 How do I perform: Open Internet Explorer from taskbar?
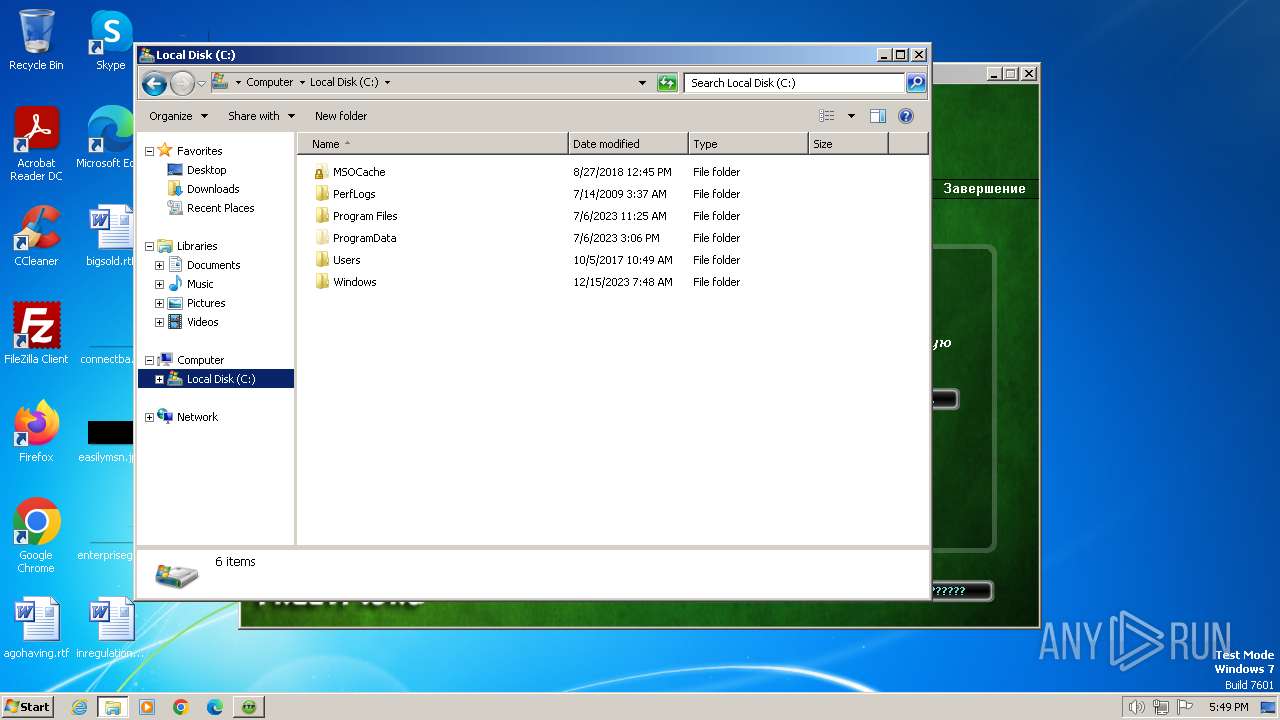point(80,707)
